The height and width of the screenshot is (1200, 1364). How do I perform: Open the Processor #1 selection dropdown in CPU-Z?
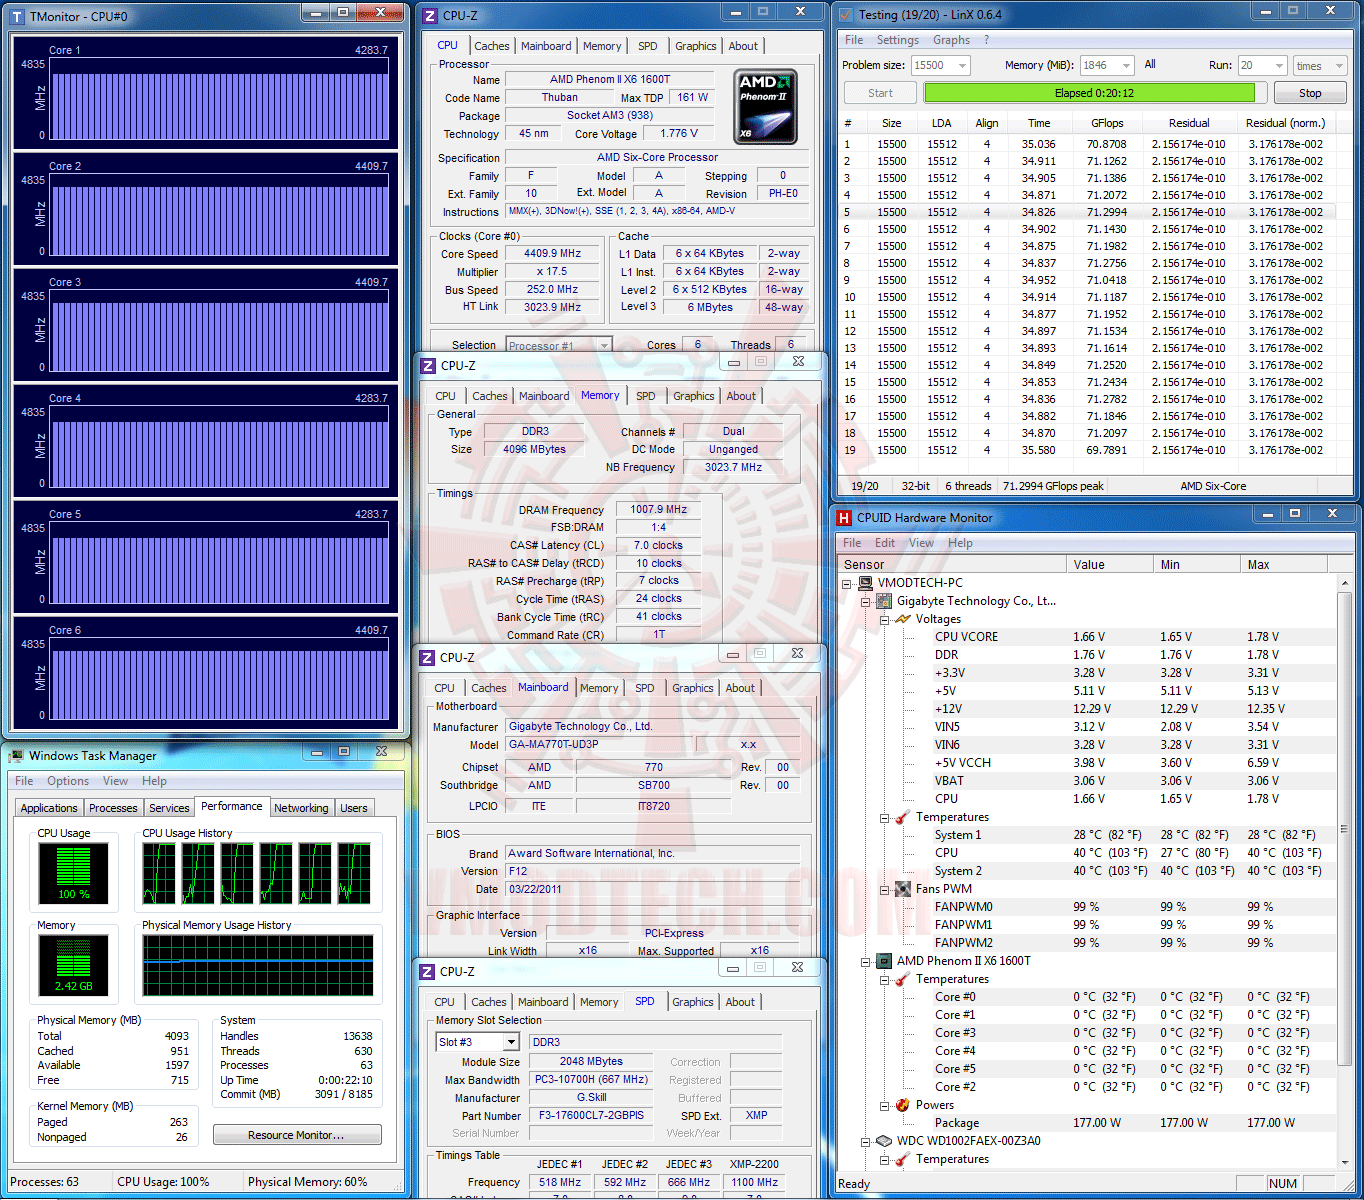(x=604, y=346)
